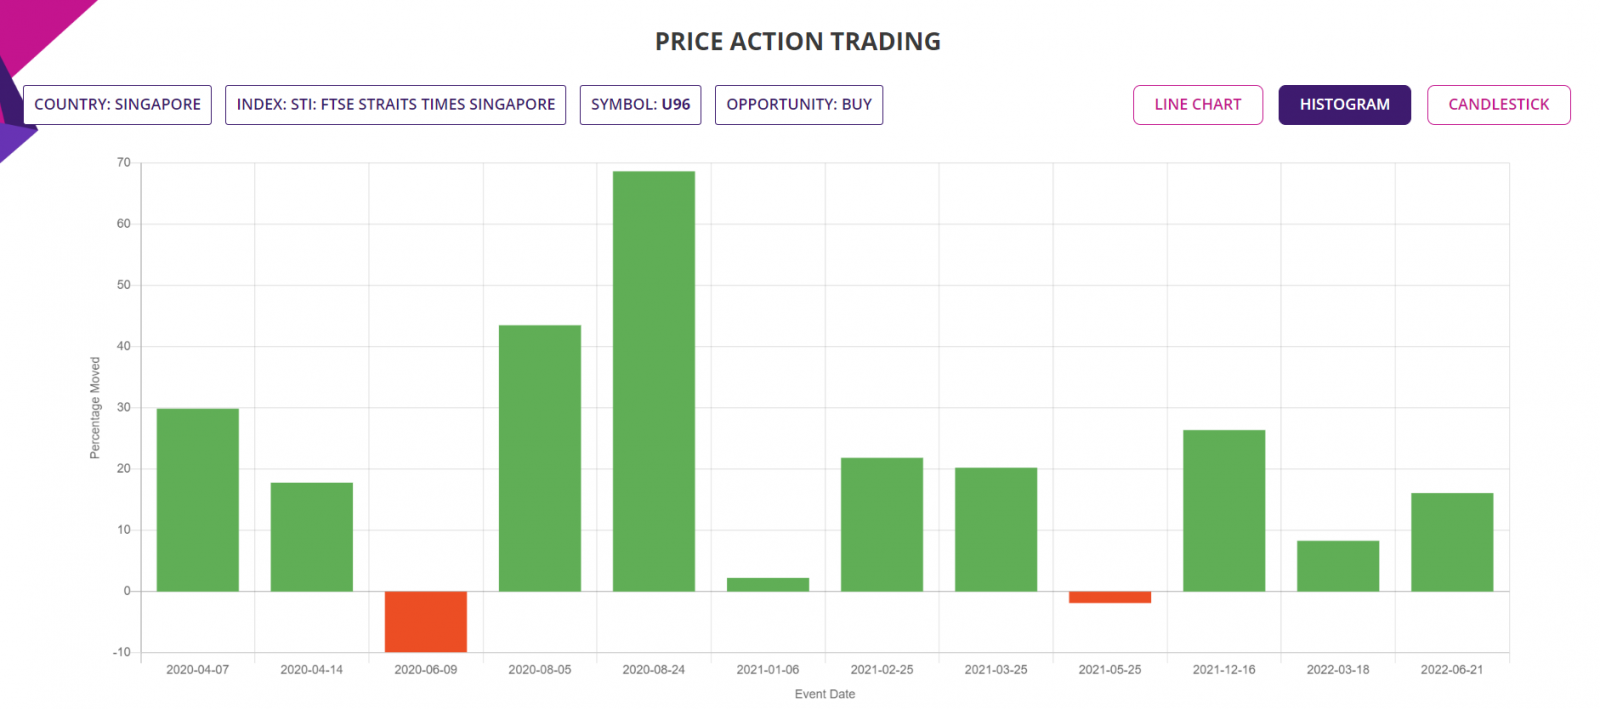Screen dimensions: 1600x709
Task: Click the red bar for 2020-06-09
Action: click(x=426, y=621)
